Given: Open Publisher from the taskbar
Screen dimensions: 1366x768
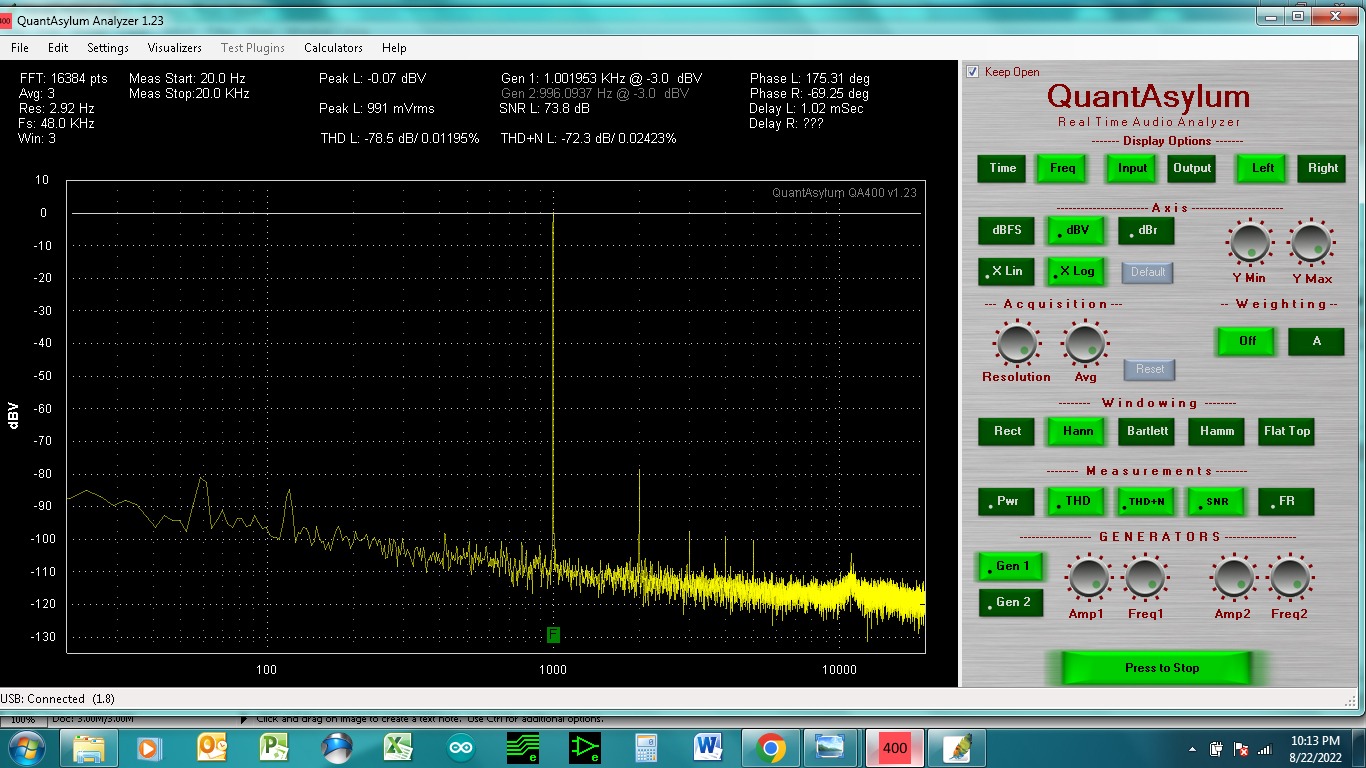Looking at the screenshot, I should click(273, 747).
